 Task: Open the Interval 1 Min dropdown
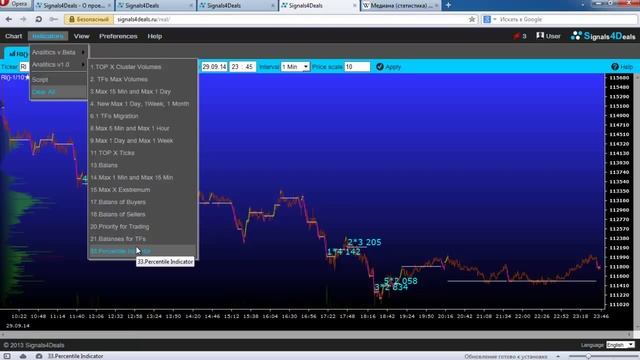(x=295, y=67)
